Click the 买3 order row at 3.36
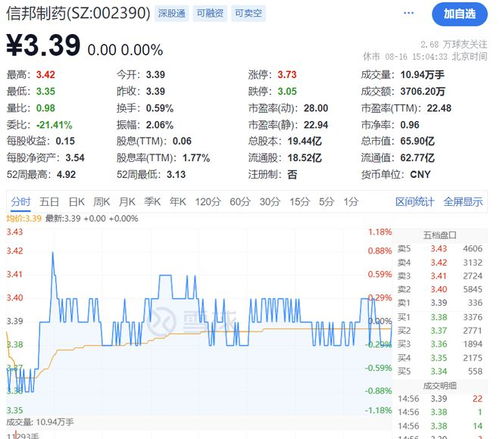500x439 pixels. pyautogui.click(x=440, y=344)
